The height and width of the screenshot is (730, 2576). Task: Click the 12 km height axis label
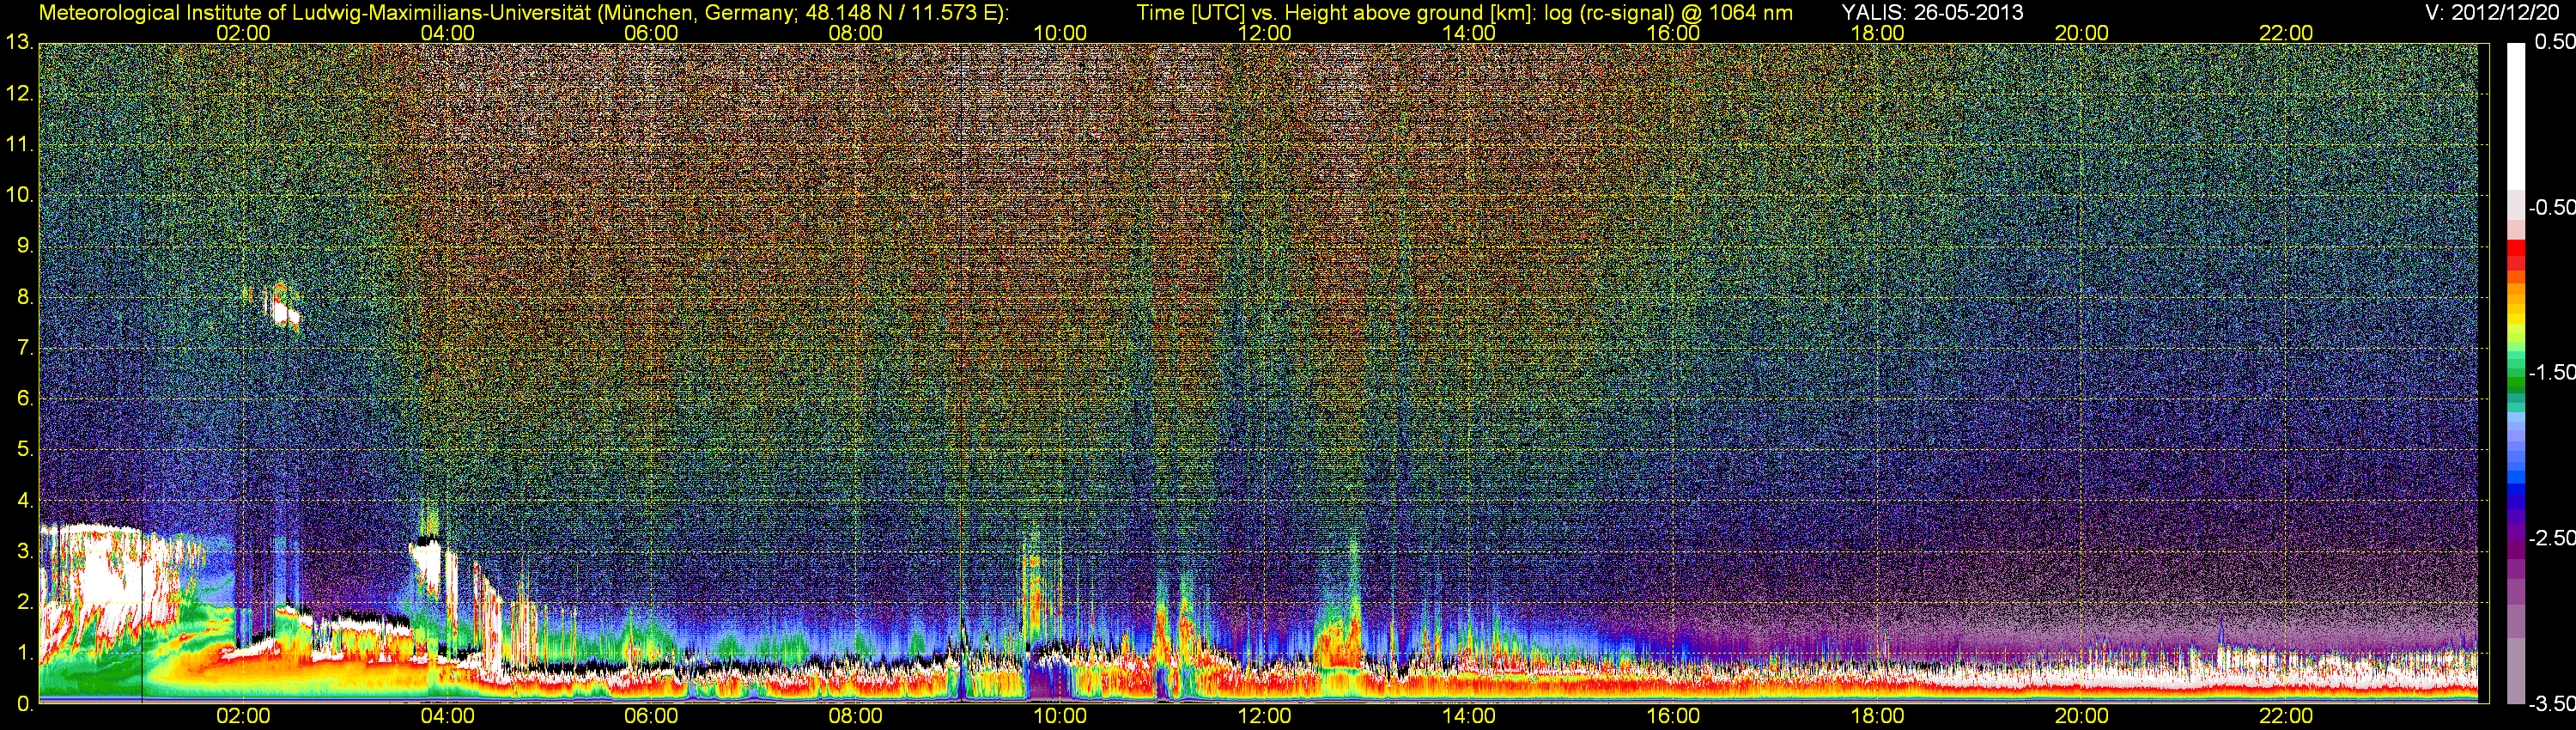click(19, 94)
